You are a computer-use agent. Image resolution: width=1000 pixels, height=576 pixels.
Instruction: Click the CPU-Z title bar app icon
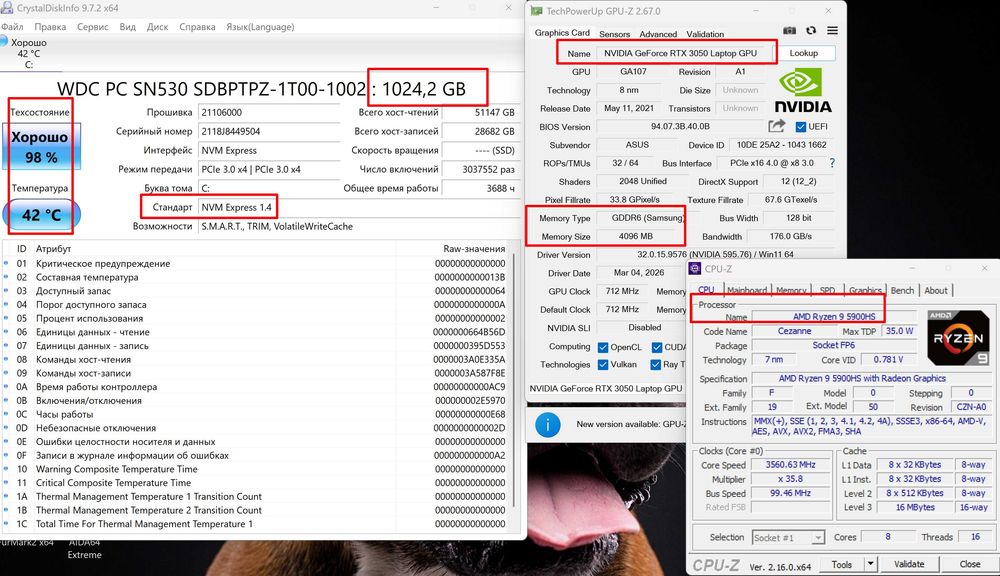click(695, 269)
